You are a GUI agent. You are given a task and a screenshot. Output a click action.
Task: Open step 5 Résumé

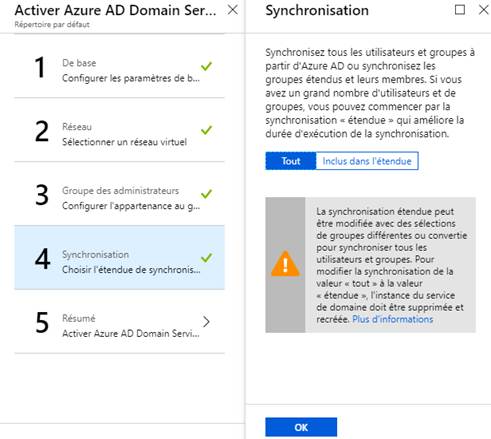coord(119,322)
